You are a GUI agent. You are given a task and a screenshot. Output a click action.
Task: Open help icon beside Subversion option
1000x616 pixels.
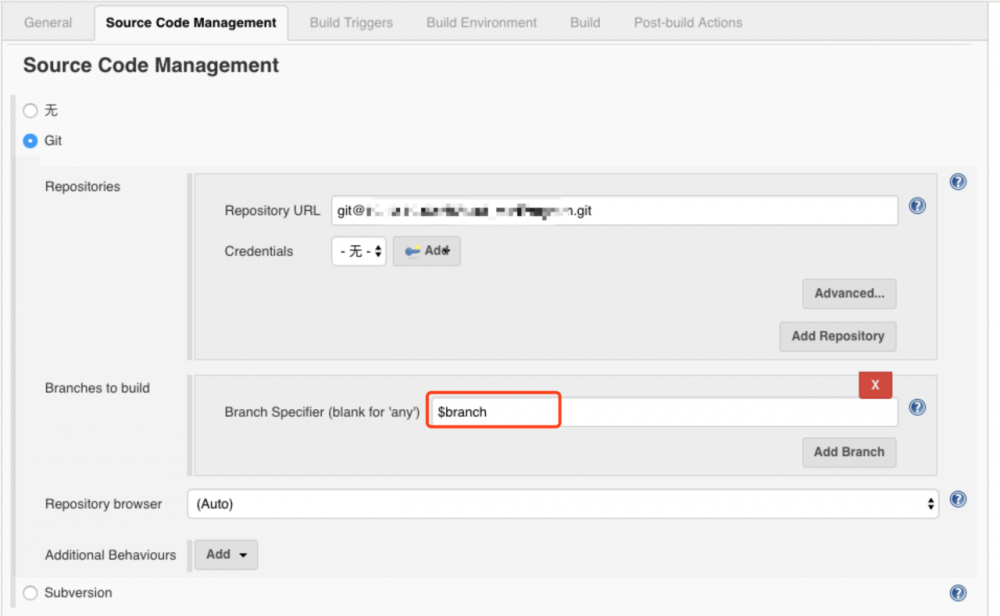coord(957,593)
